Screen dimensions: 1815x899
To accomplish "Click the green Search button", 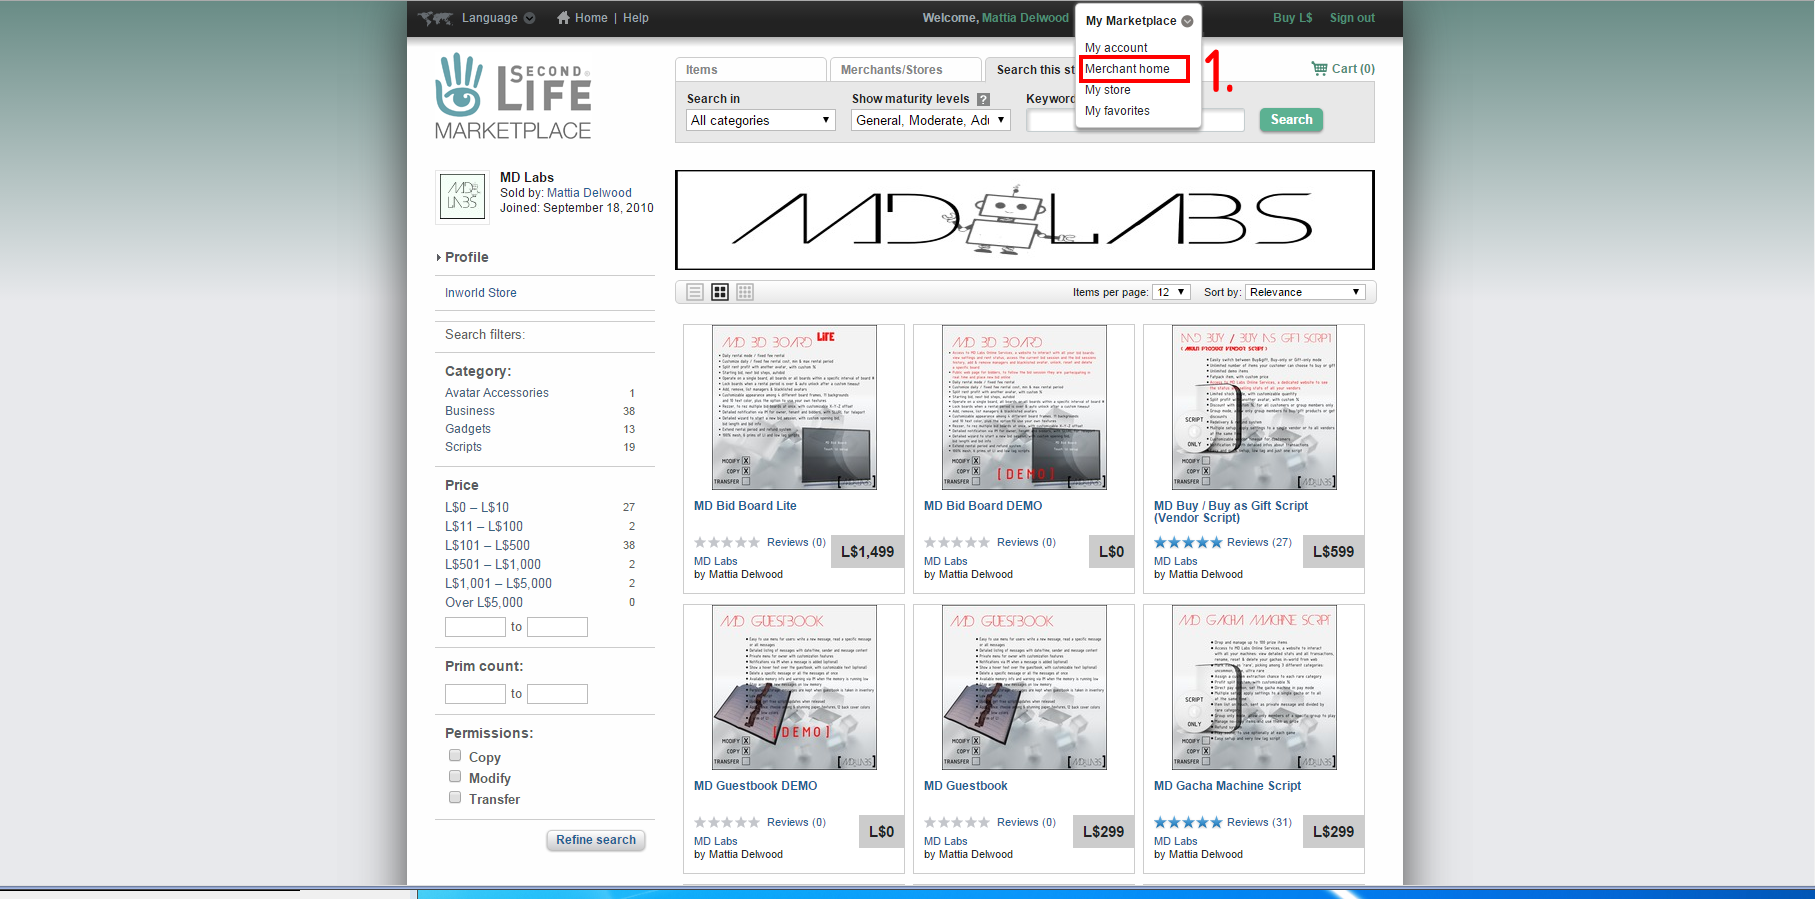I will tap(1291, 120).
